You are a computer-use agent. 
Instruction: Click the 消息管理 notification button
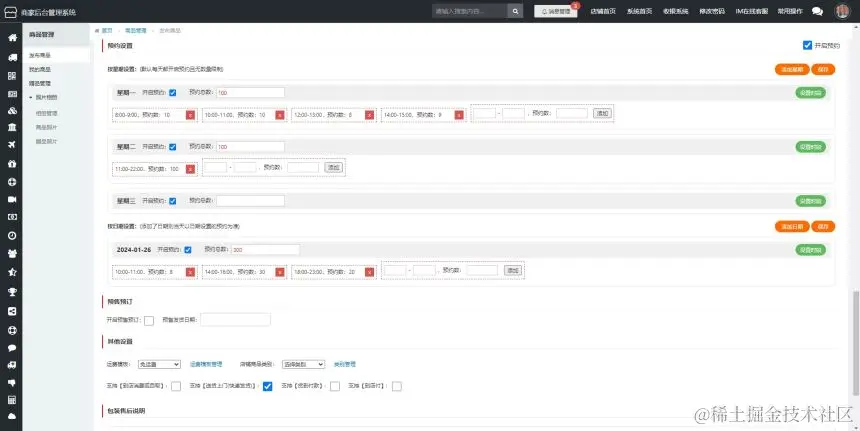point(556,12)
